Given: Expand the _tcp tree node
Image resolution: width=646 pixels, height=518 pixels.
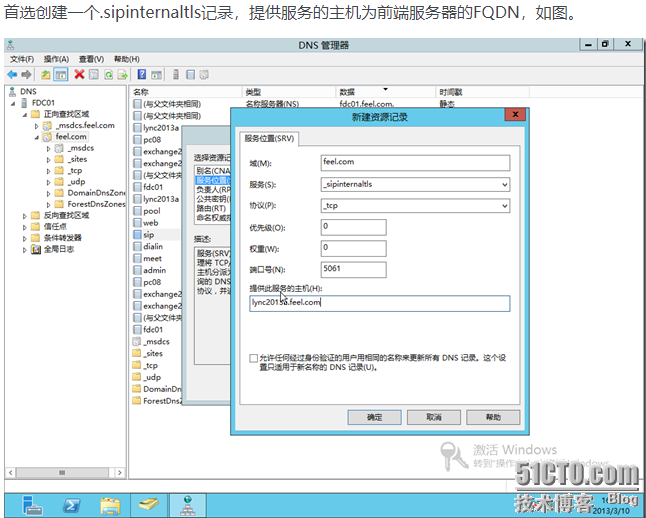Looking at the screenshot, I should pyautogui.click(x=49, y=171).
